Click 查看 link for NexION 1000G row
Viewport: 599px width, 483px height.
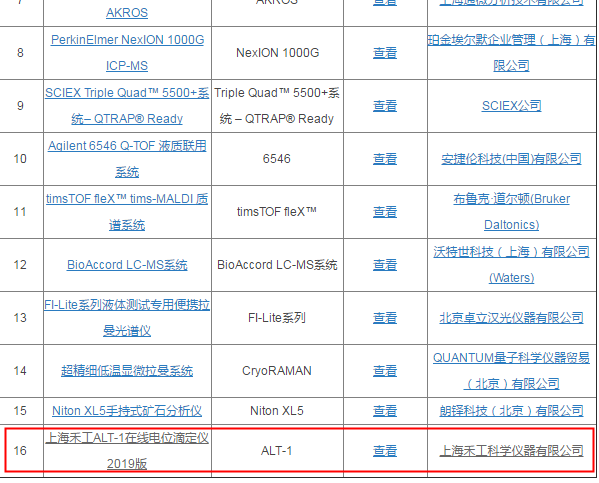point(385,53)
